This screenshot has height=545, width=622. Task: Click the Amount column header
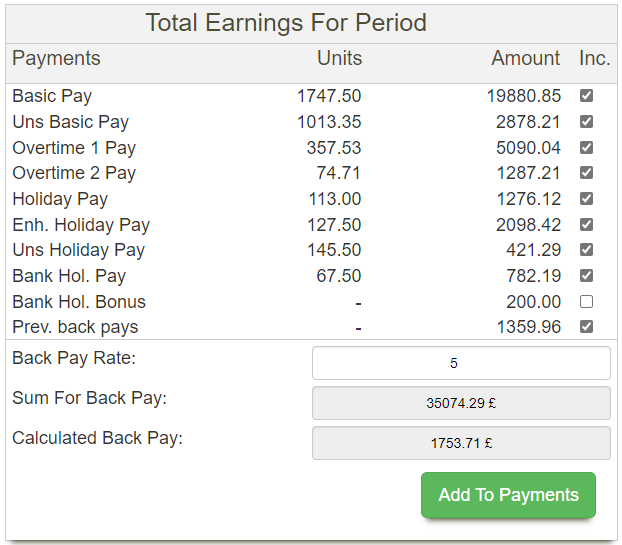click(x=525, y=58)
